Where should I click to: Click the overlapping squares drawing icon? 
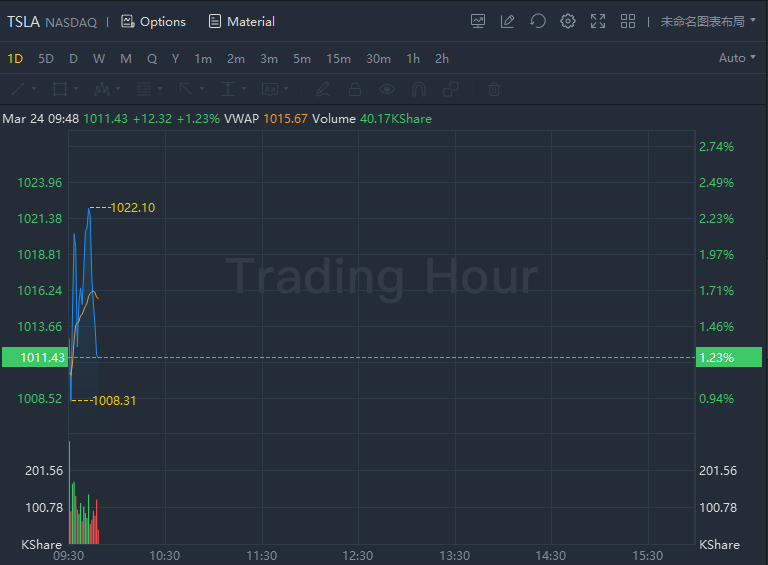click(x=451, y=89)
